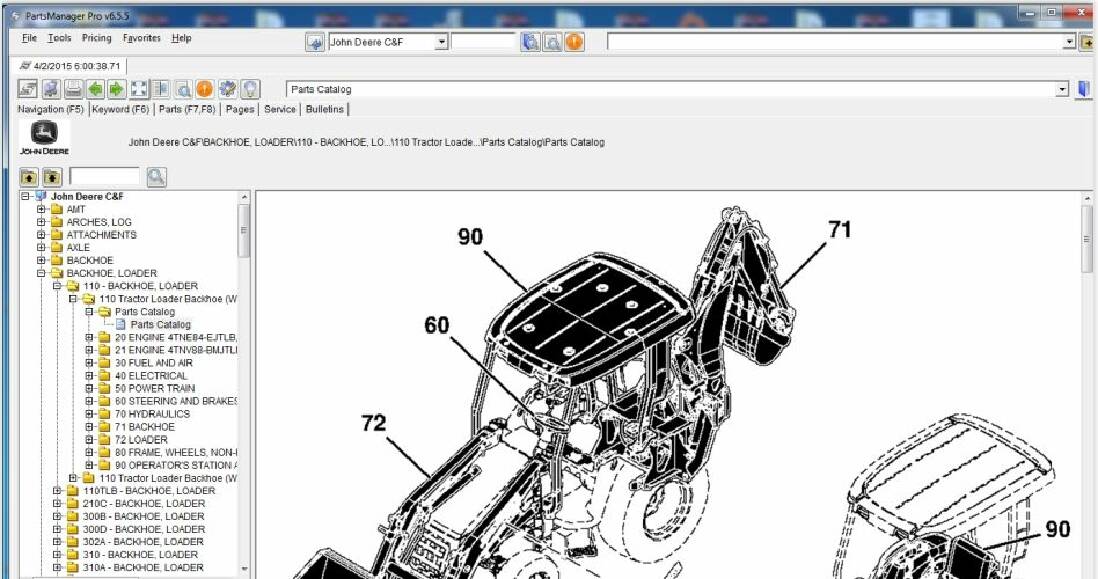Viewport: 1098px width, 579px height.
Task: Expand the AXLE folder
Action: pyautogui.click(x=41, y=247)
